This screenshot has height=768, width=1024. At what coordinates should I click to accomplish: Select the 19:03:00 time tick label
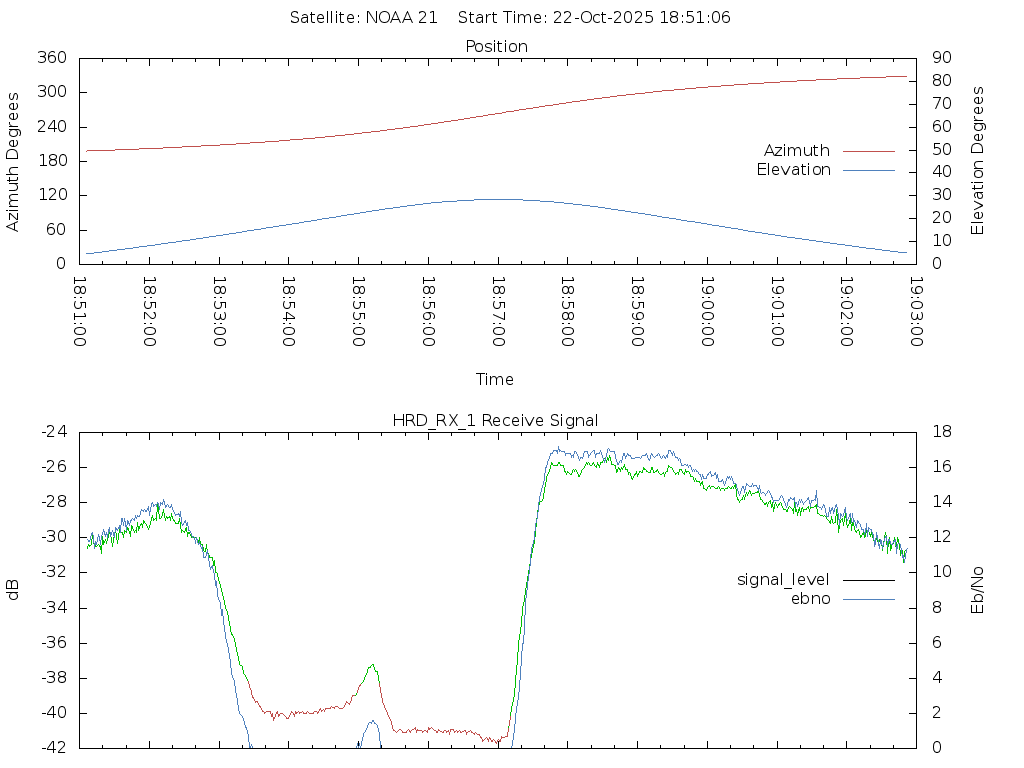(915, 311)
